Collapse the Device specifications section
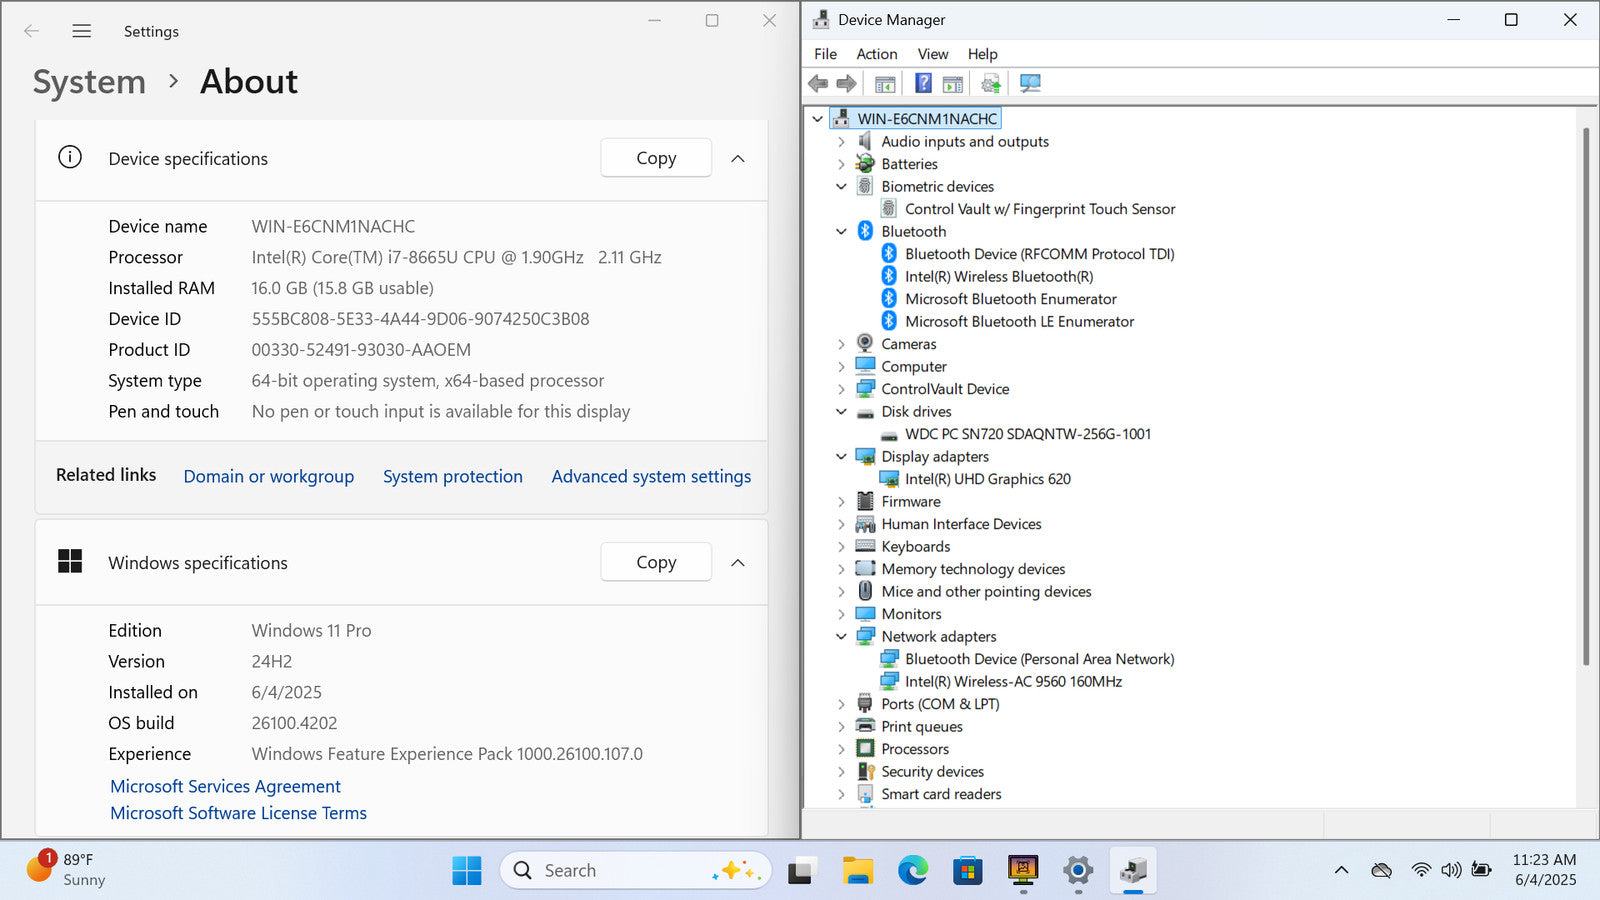 738,159
